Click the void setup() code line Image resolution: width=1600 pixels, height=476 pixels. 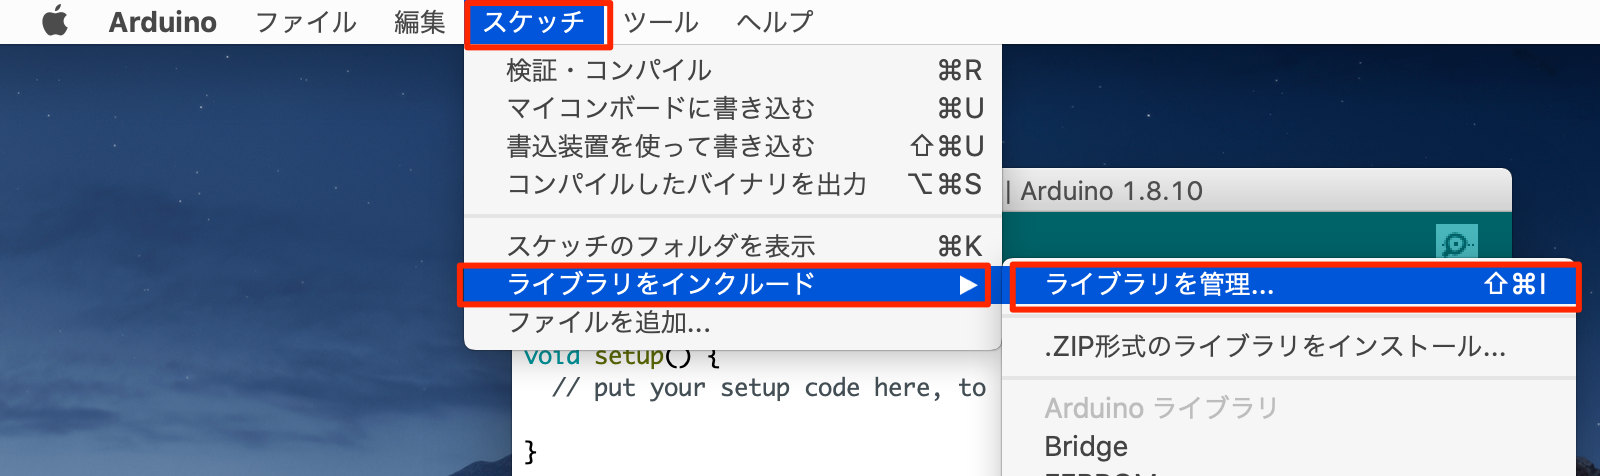click(x=620, y=356)
